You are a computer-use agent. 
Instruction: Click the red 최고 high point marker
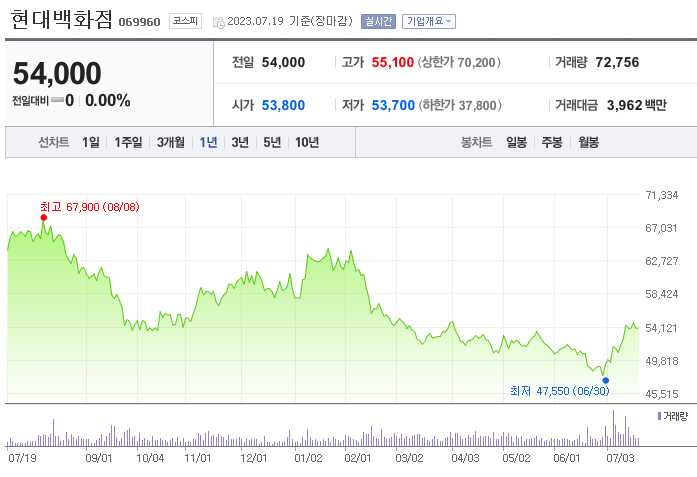tap(44, 217)
